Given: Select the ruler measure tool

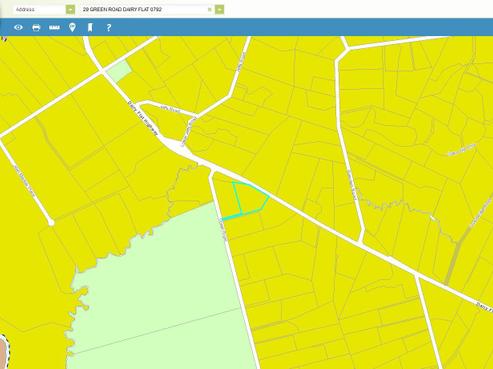Looking at the screenshot, I should pos(54,27).
